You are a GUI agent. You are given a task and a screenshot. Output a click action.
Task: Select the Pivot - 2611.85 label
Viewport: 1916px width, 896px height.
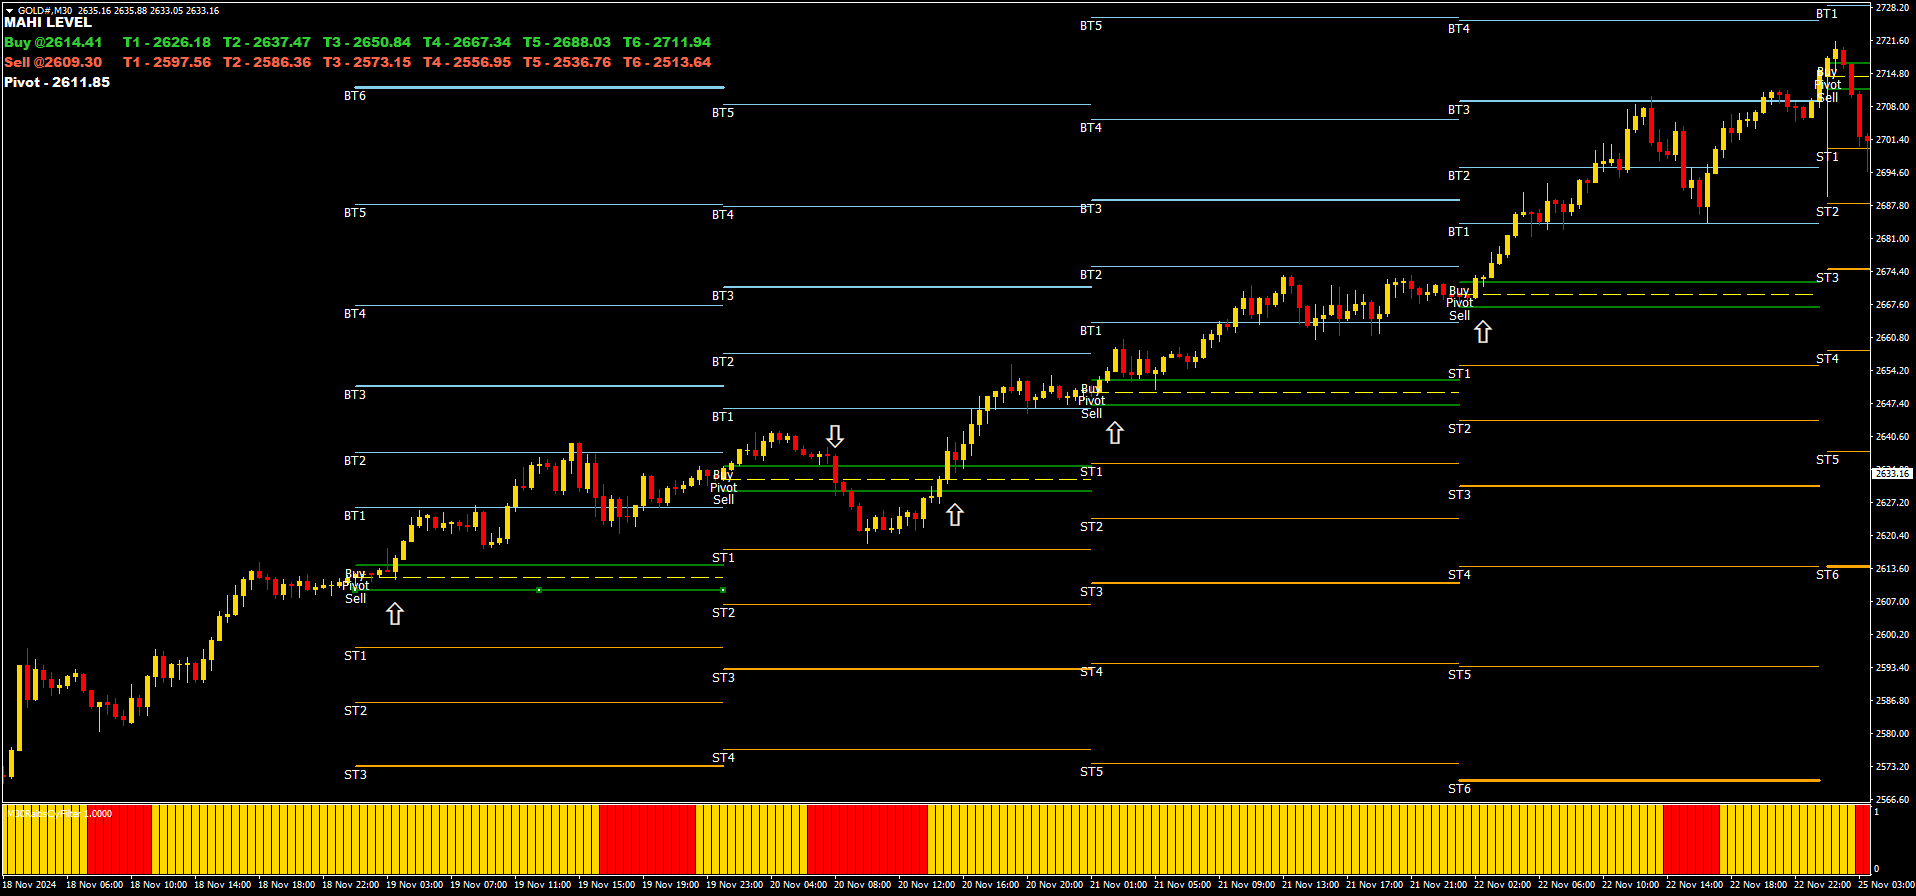[57, 82]
